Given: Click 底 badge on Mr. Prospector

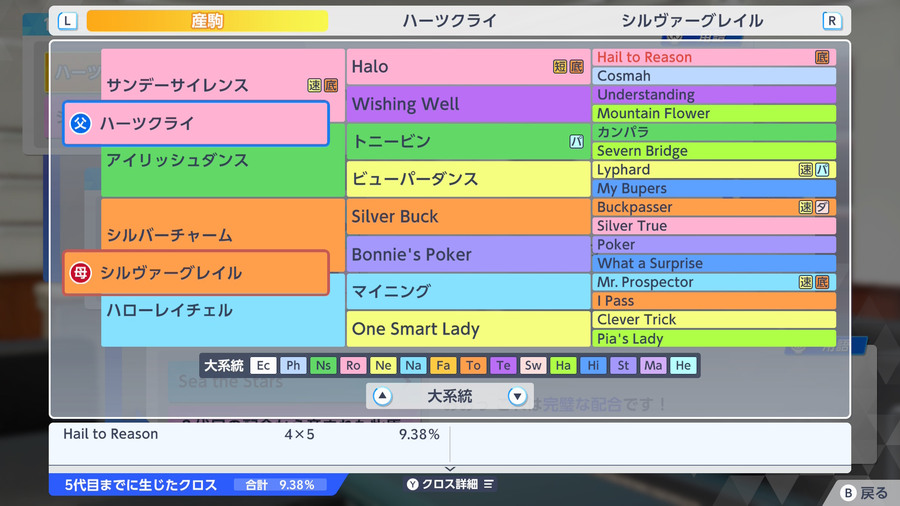Looking at the screenshot, I should tap(822, 282).
